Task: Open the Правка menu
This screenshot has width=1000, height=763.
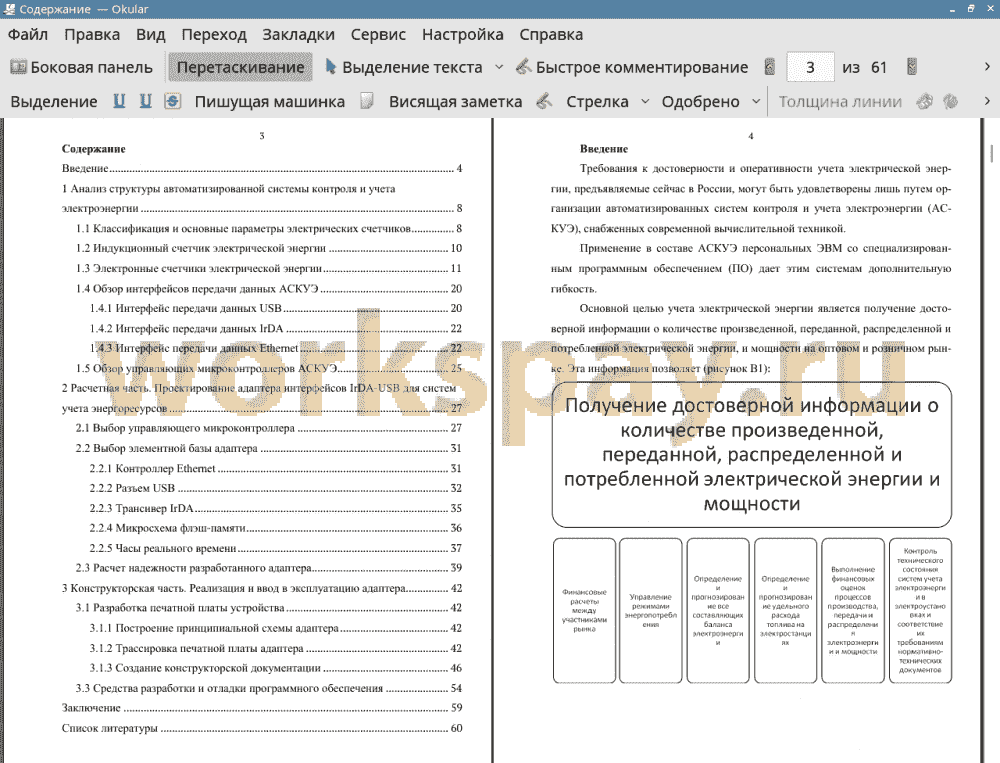Action: point(92,34)
